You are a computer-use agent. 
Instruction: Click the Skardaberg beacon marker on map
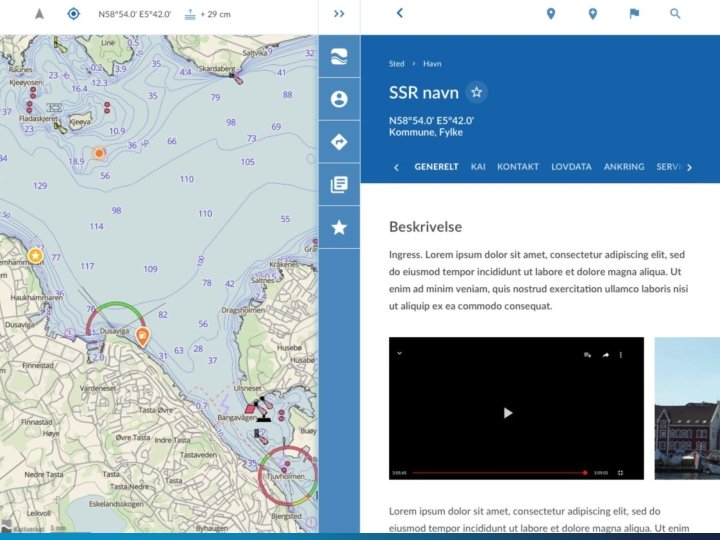pyautogui.click(x=237, y=79)
